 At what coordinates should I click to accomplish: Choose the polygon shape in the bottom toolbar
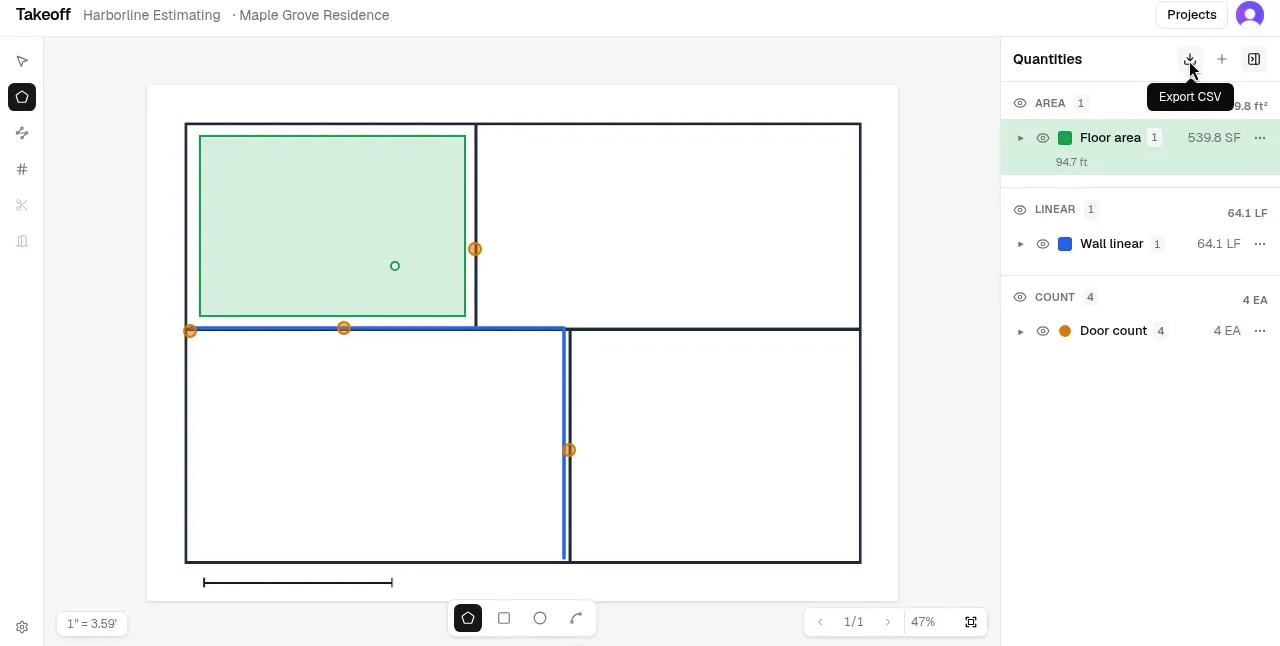click(x=468, y=618)
